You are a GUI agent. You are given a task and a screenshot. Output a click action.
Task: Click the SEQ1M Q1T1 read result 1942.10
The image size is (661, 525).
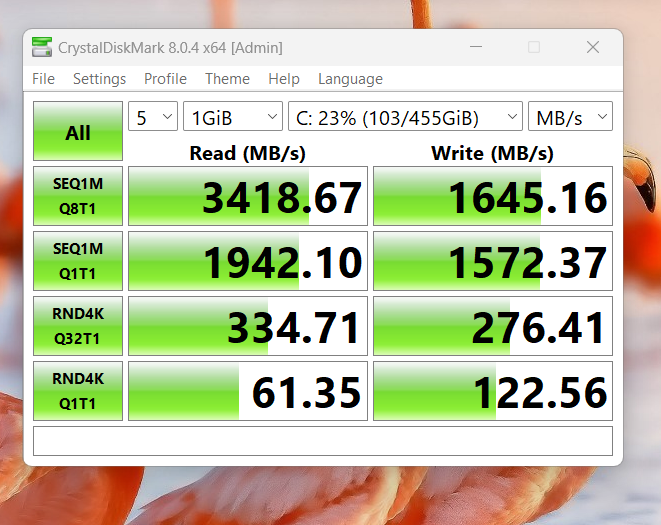(x=248, y=261)
